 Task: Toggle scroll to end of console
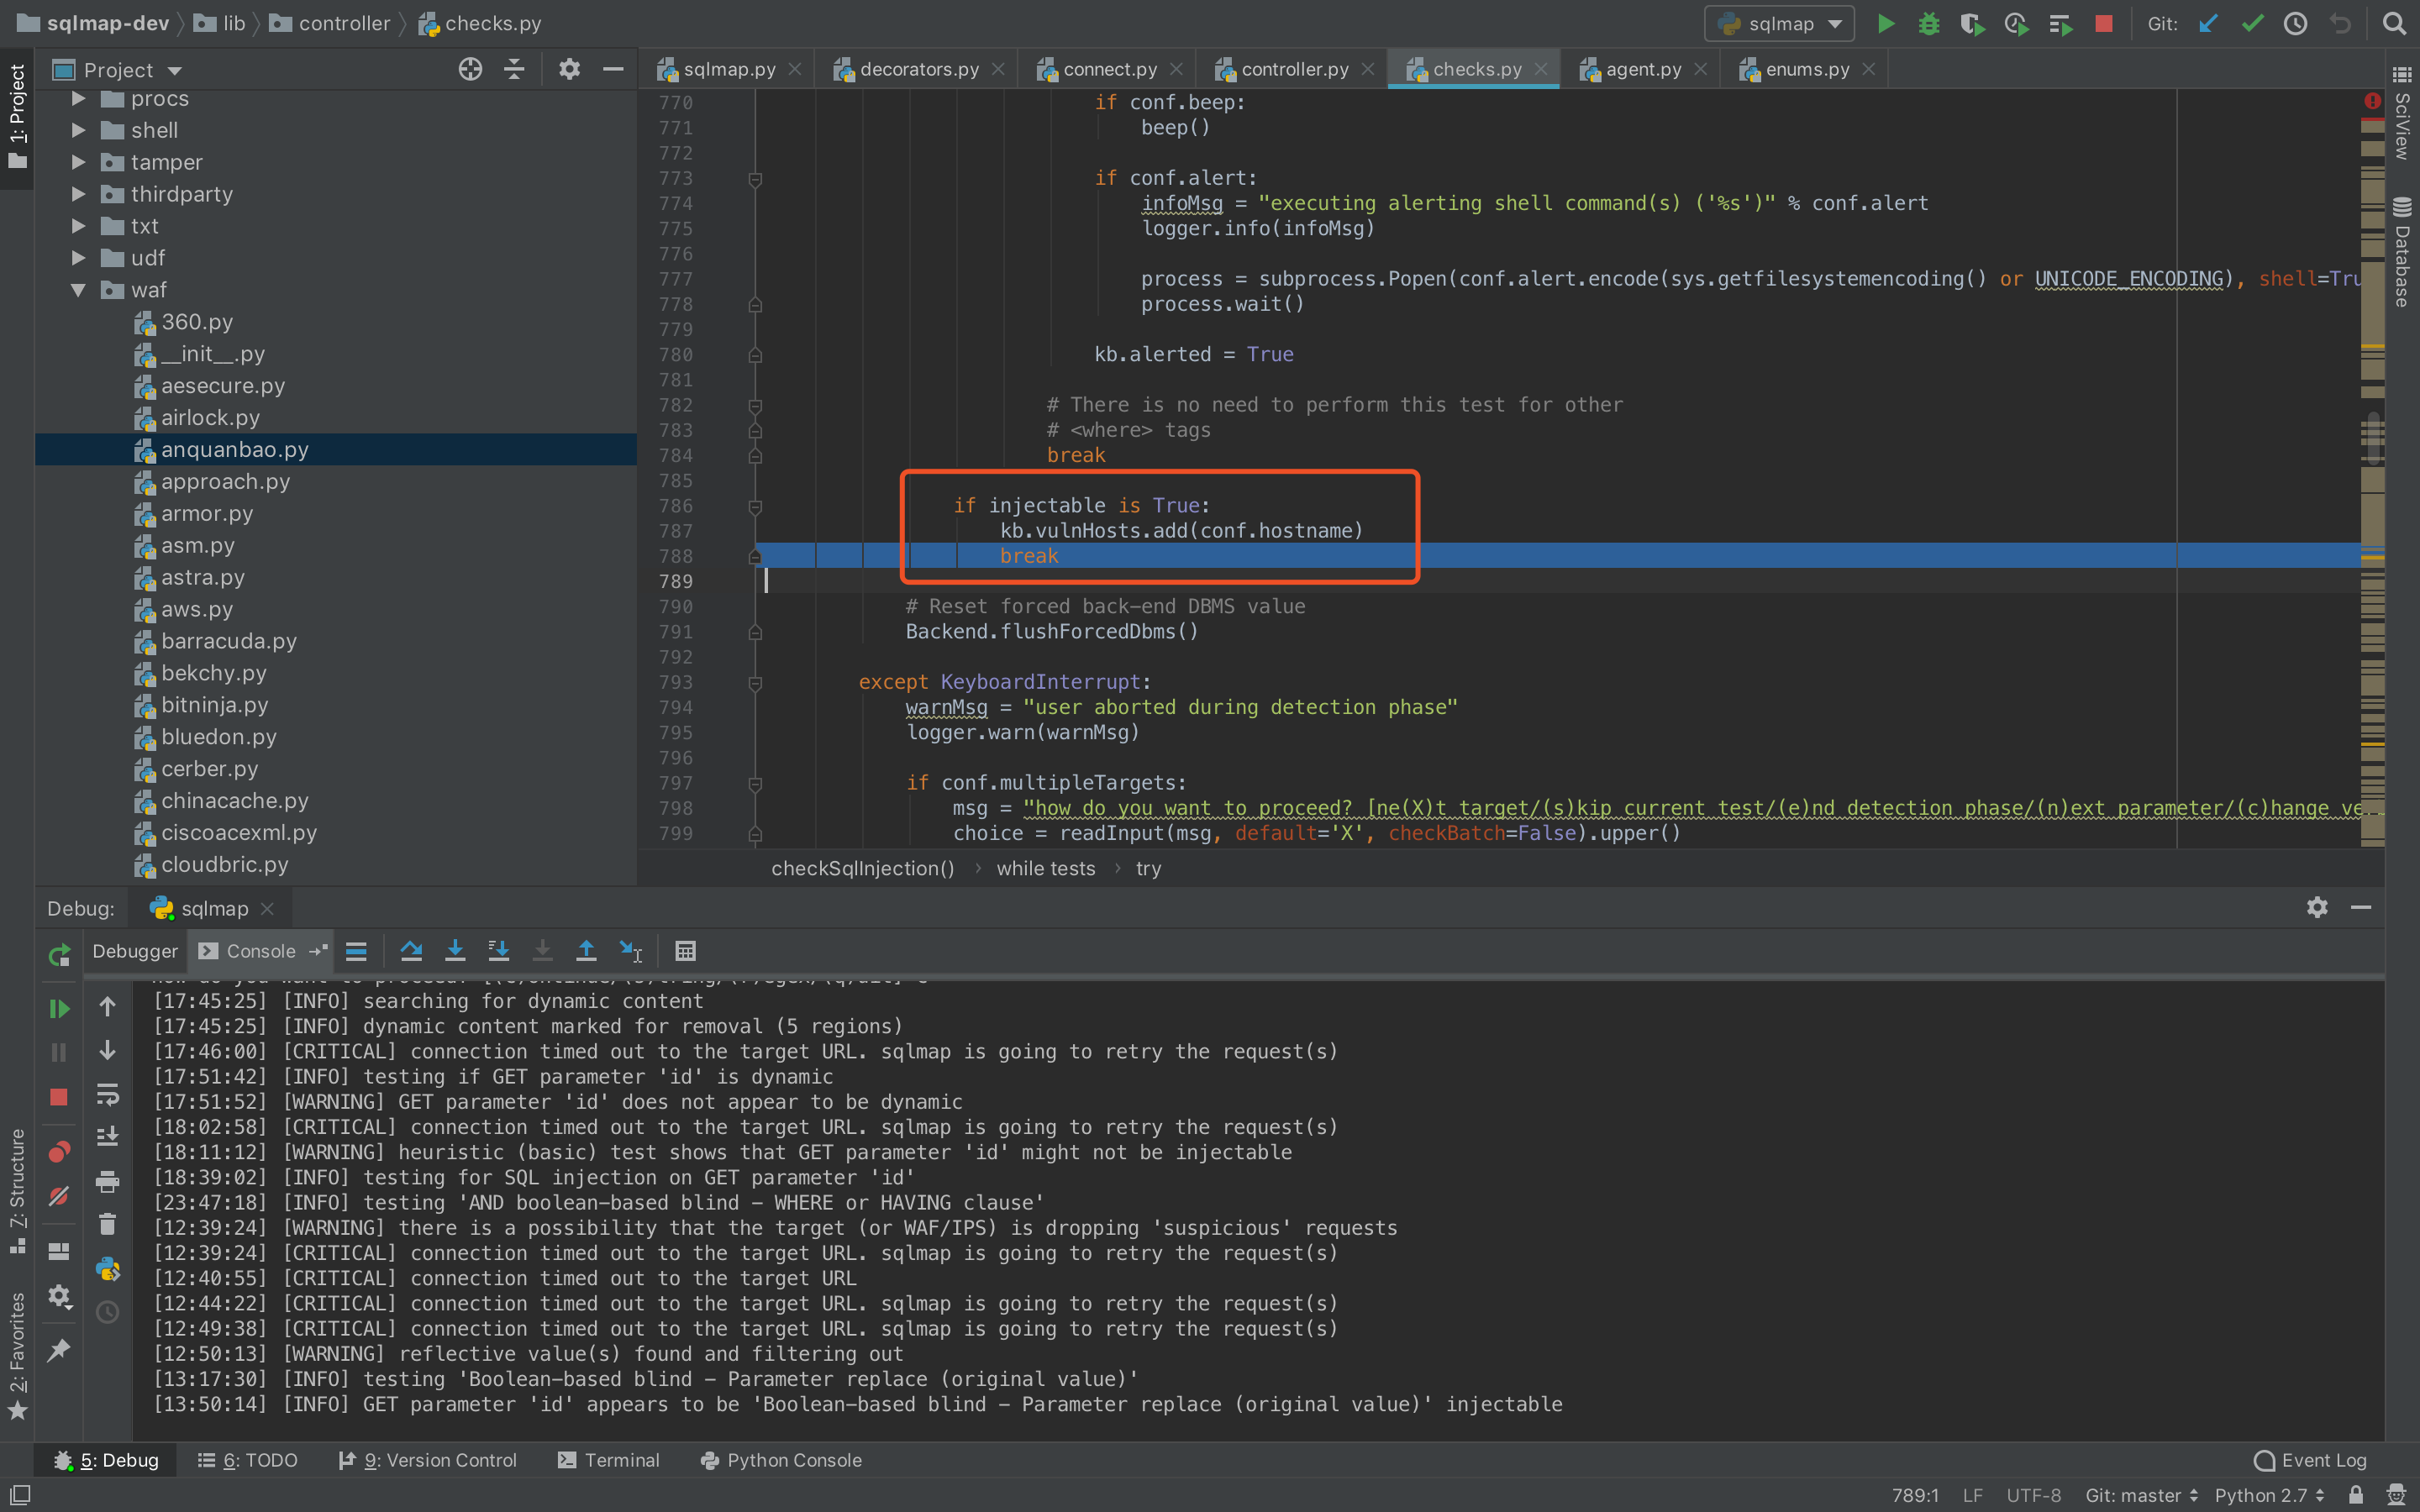coord(107,1137)
